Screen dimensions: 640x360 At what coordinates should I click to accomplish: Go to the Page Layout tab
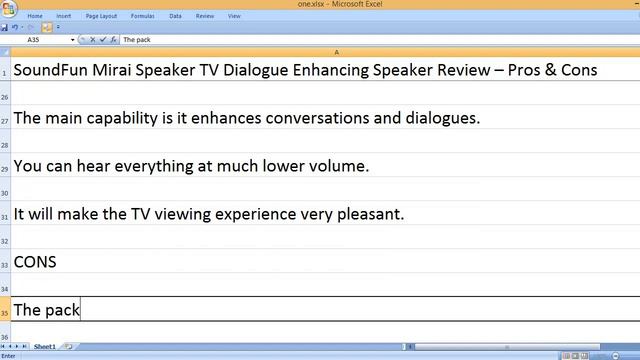(101, 16)
